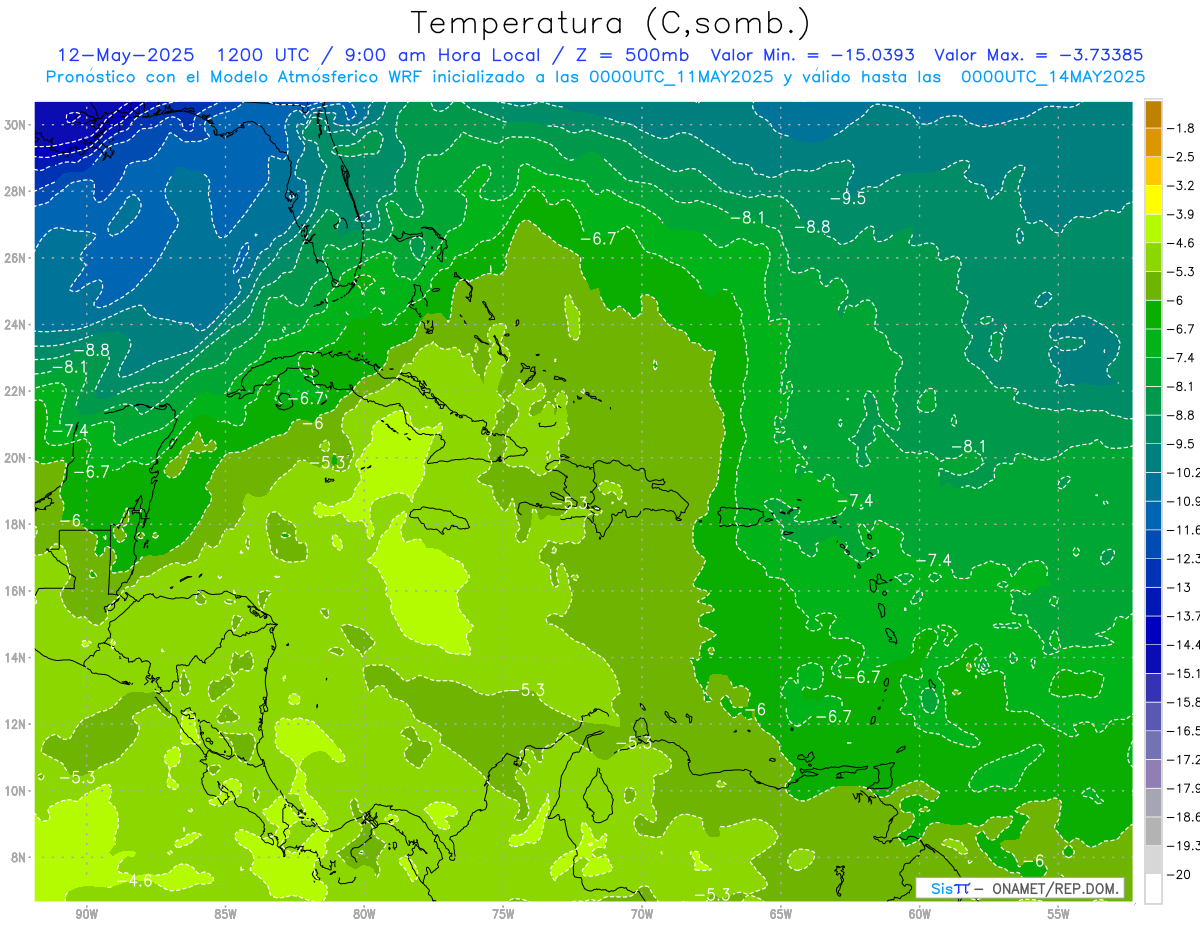Click the '28N' latitude axis label
Viewport: 1200px width, 927px height.
pyautogui.click(x=15, y=191)
